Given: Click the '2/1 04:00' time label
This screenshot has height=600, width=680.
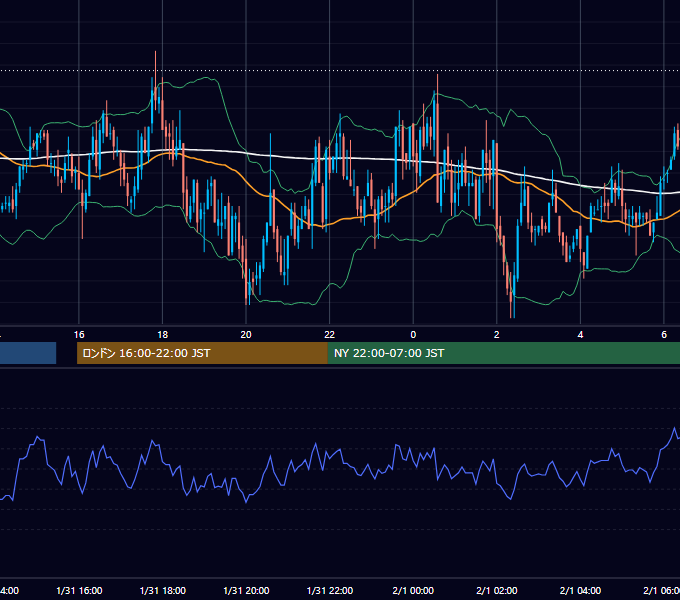Looking at the screenshot, I should pos(580,590).
